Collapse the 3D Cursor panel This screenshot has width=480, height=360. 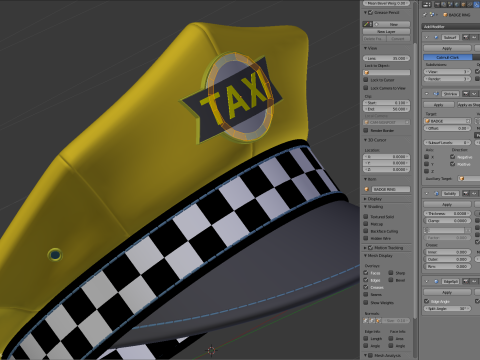point(365,140)
